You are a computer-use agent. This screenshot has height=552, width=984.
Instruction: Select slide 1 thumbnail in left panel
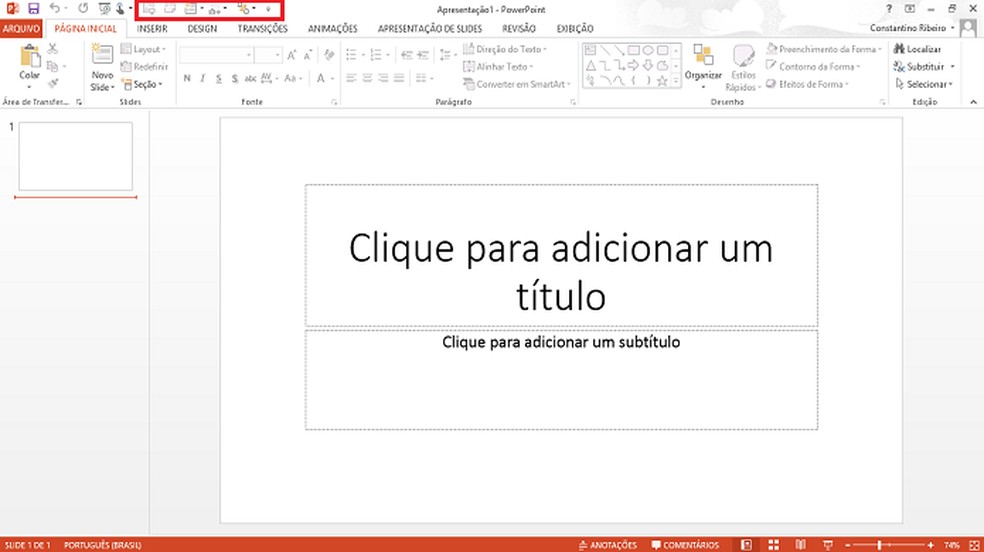tap(75, 156)
